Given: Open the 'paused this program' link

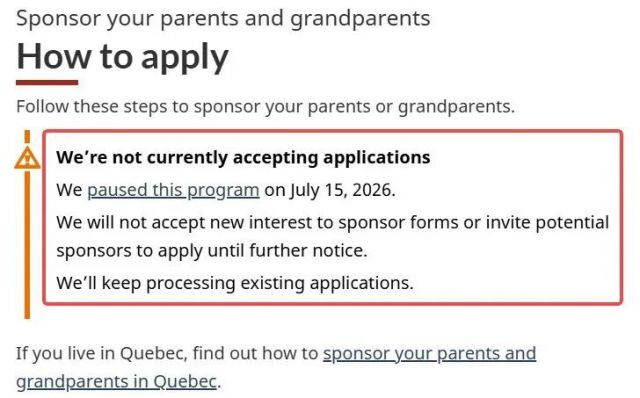Looking at the screenshot, I should [x=173, y=190].
